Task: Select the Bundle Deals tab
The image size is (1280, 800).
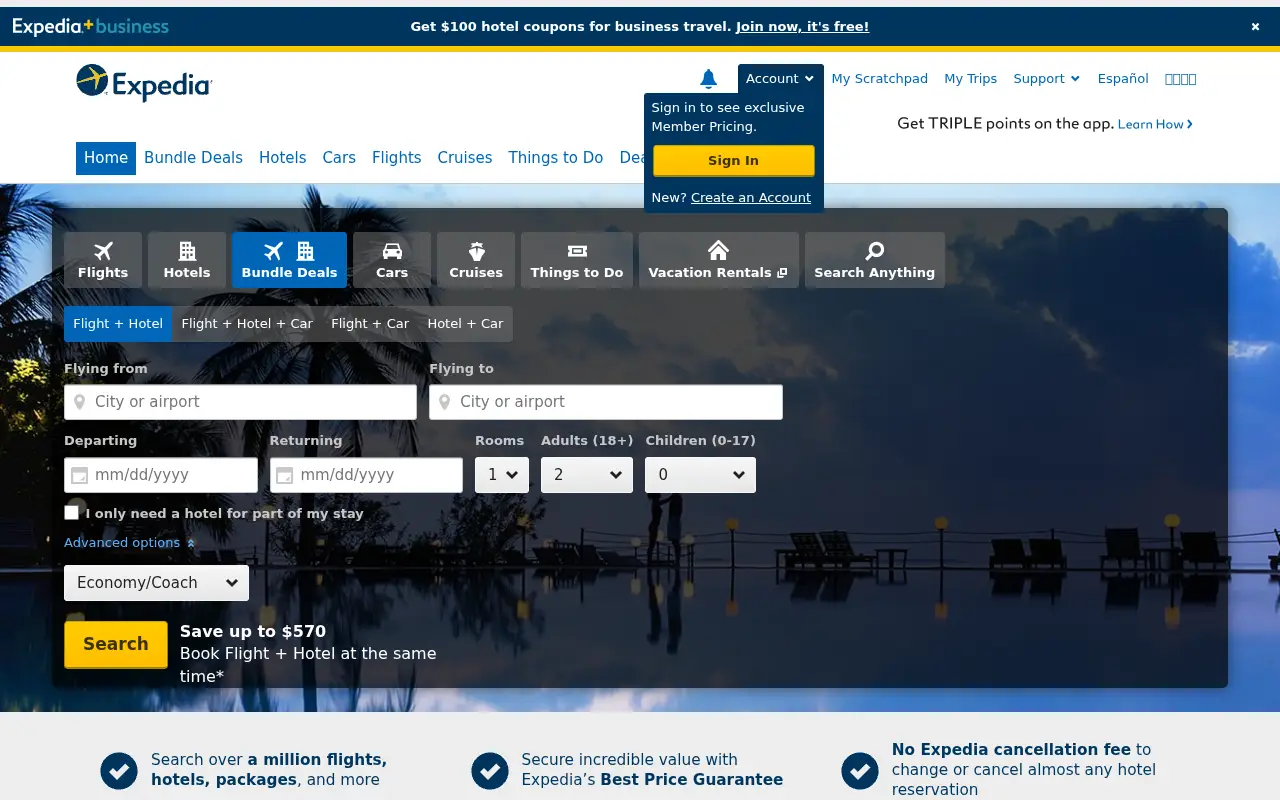Action: click(289, 260)
